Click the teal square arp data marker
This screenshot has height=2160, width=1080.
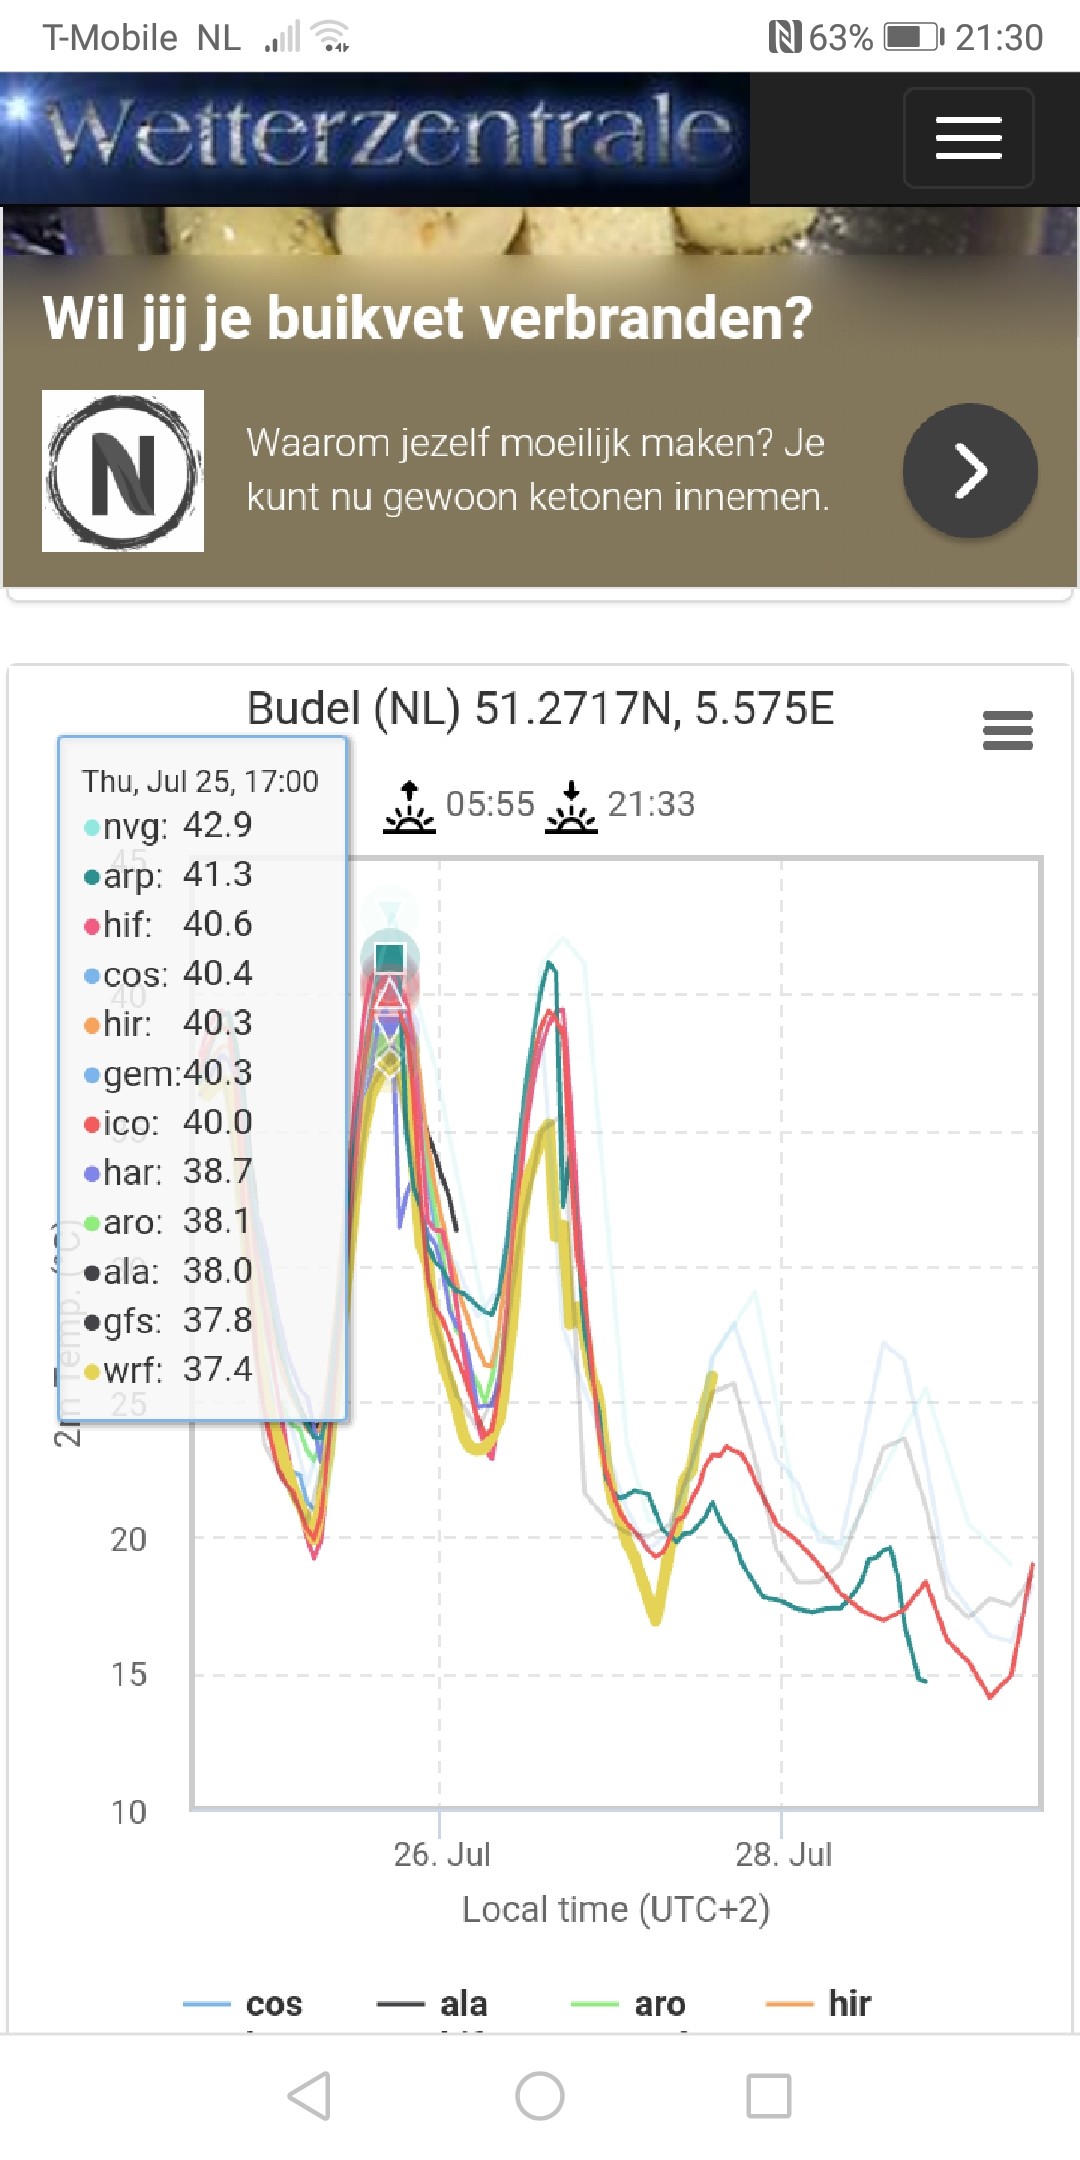(x=389, y=957)
